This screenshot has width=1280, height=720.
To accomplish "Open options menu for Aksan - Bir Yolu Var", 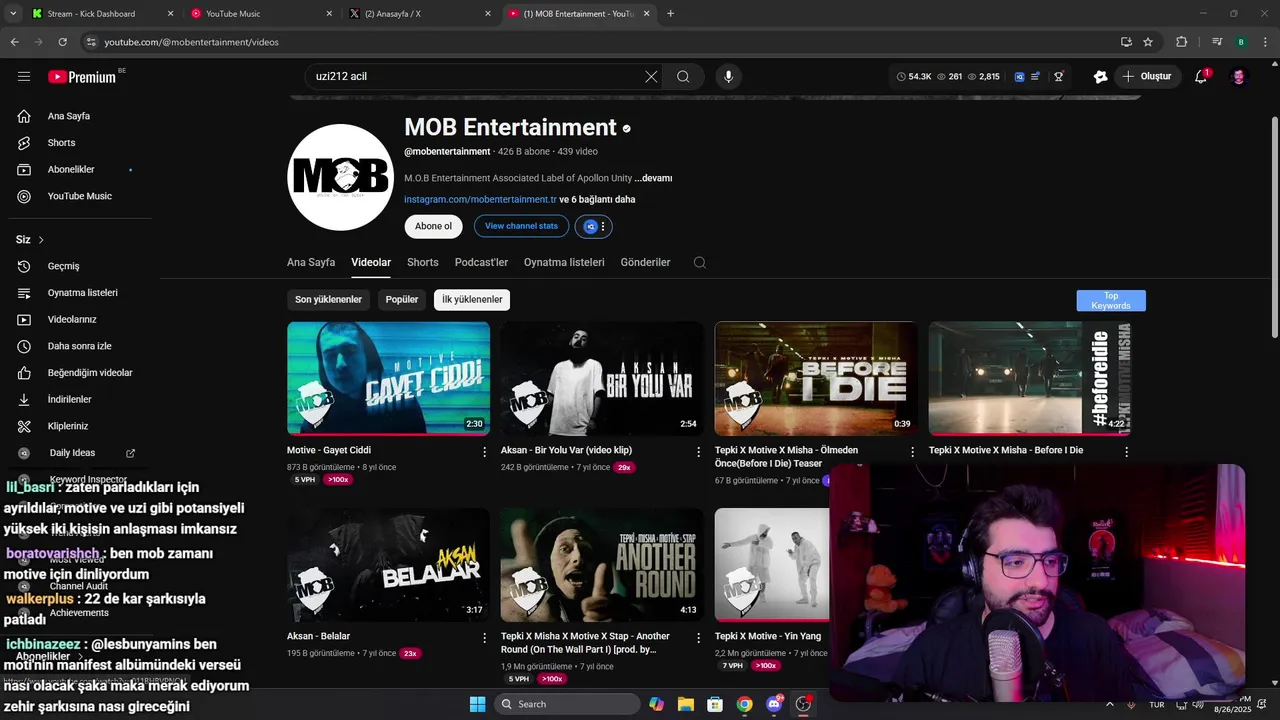I will pyautogui.click(x=699, y=452).
